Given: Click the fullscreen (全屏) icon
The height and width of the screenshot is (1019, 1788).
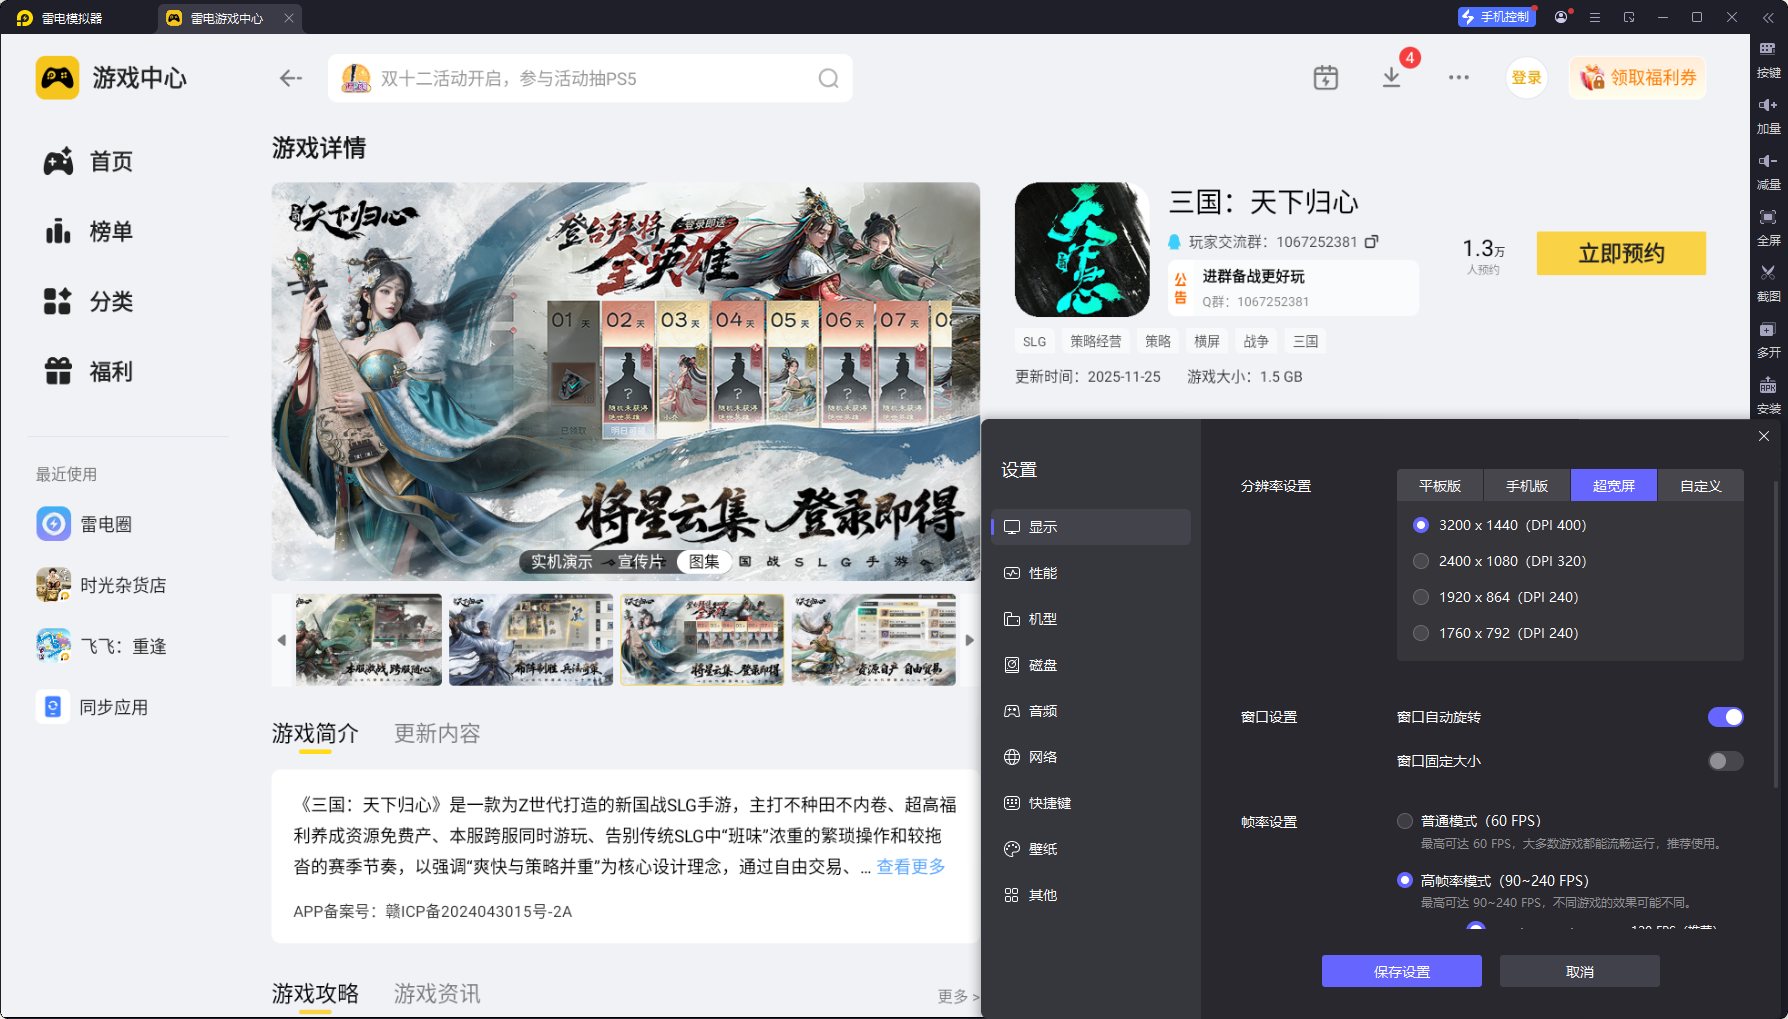Looking at the screenshot, I should [x=1767, y=218].
